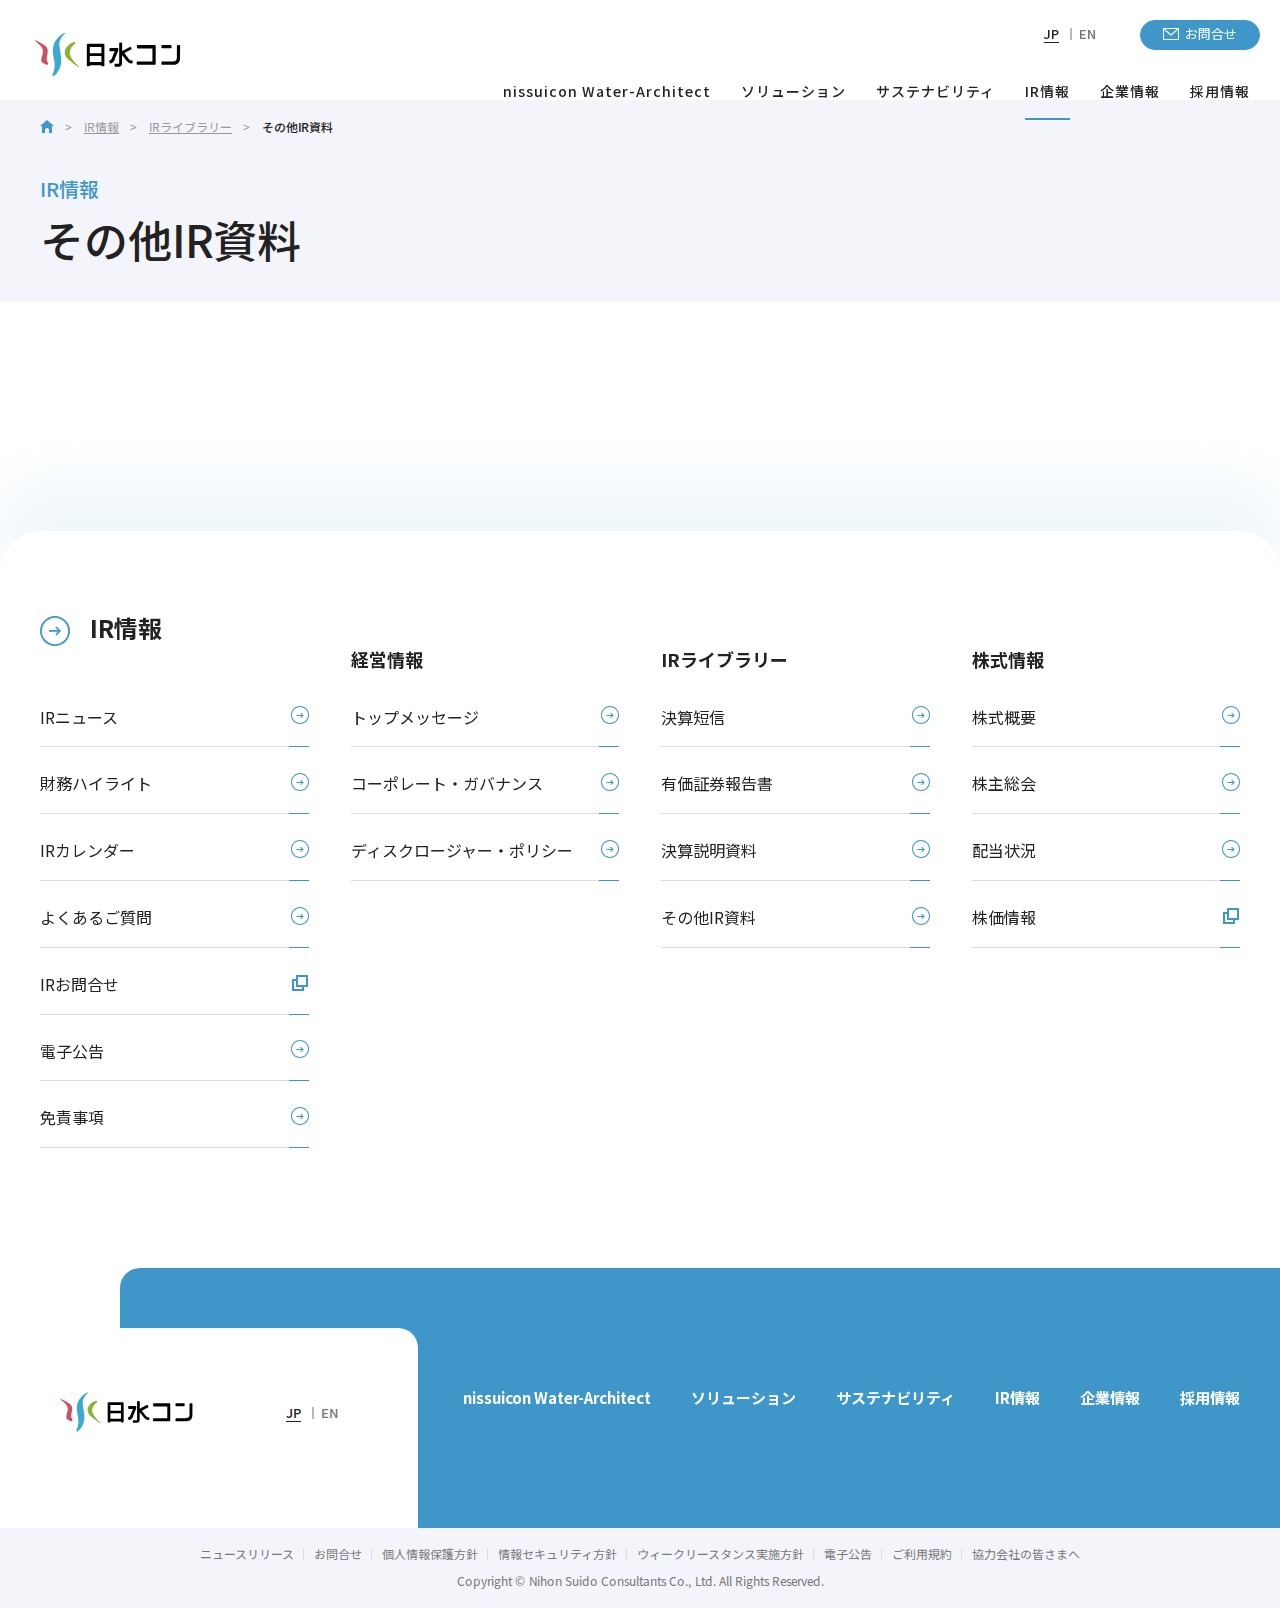Open nissuicon Water-Architect in footer navigation
1280x1608 pixels.
tap(557, 1398)
